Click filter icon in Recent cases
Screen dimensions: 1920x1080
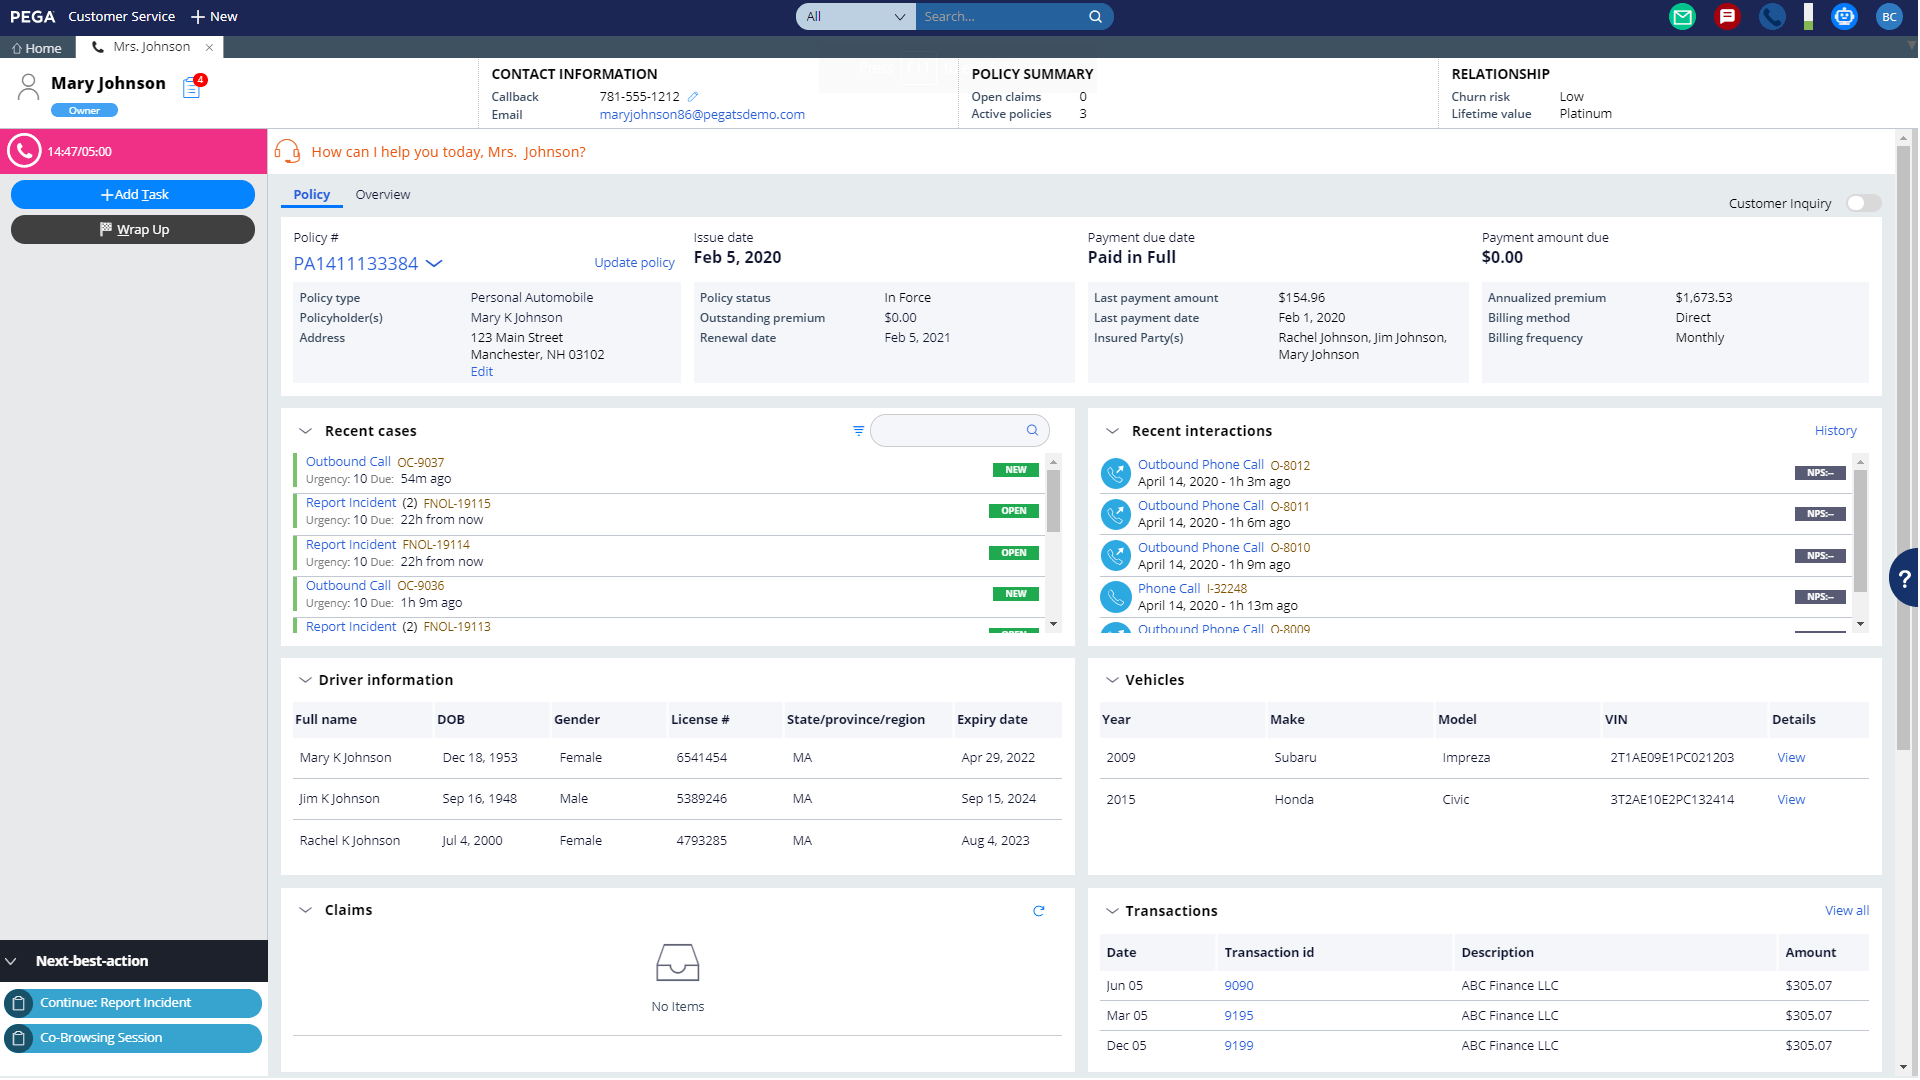[x=858, y=431]
